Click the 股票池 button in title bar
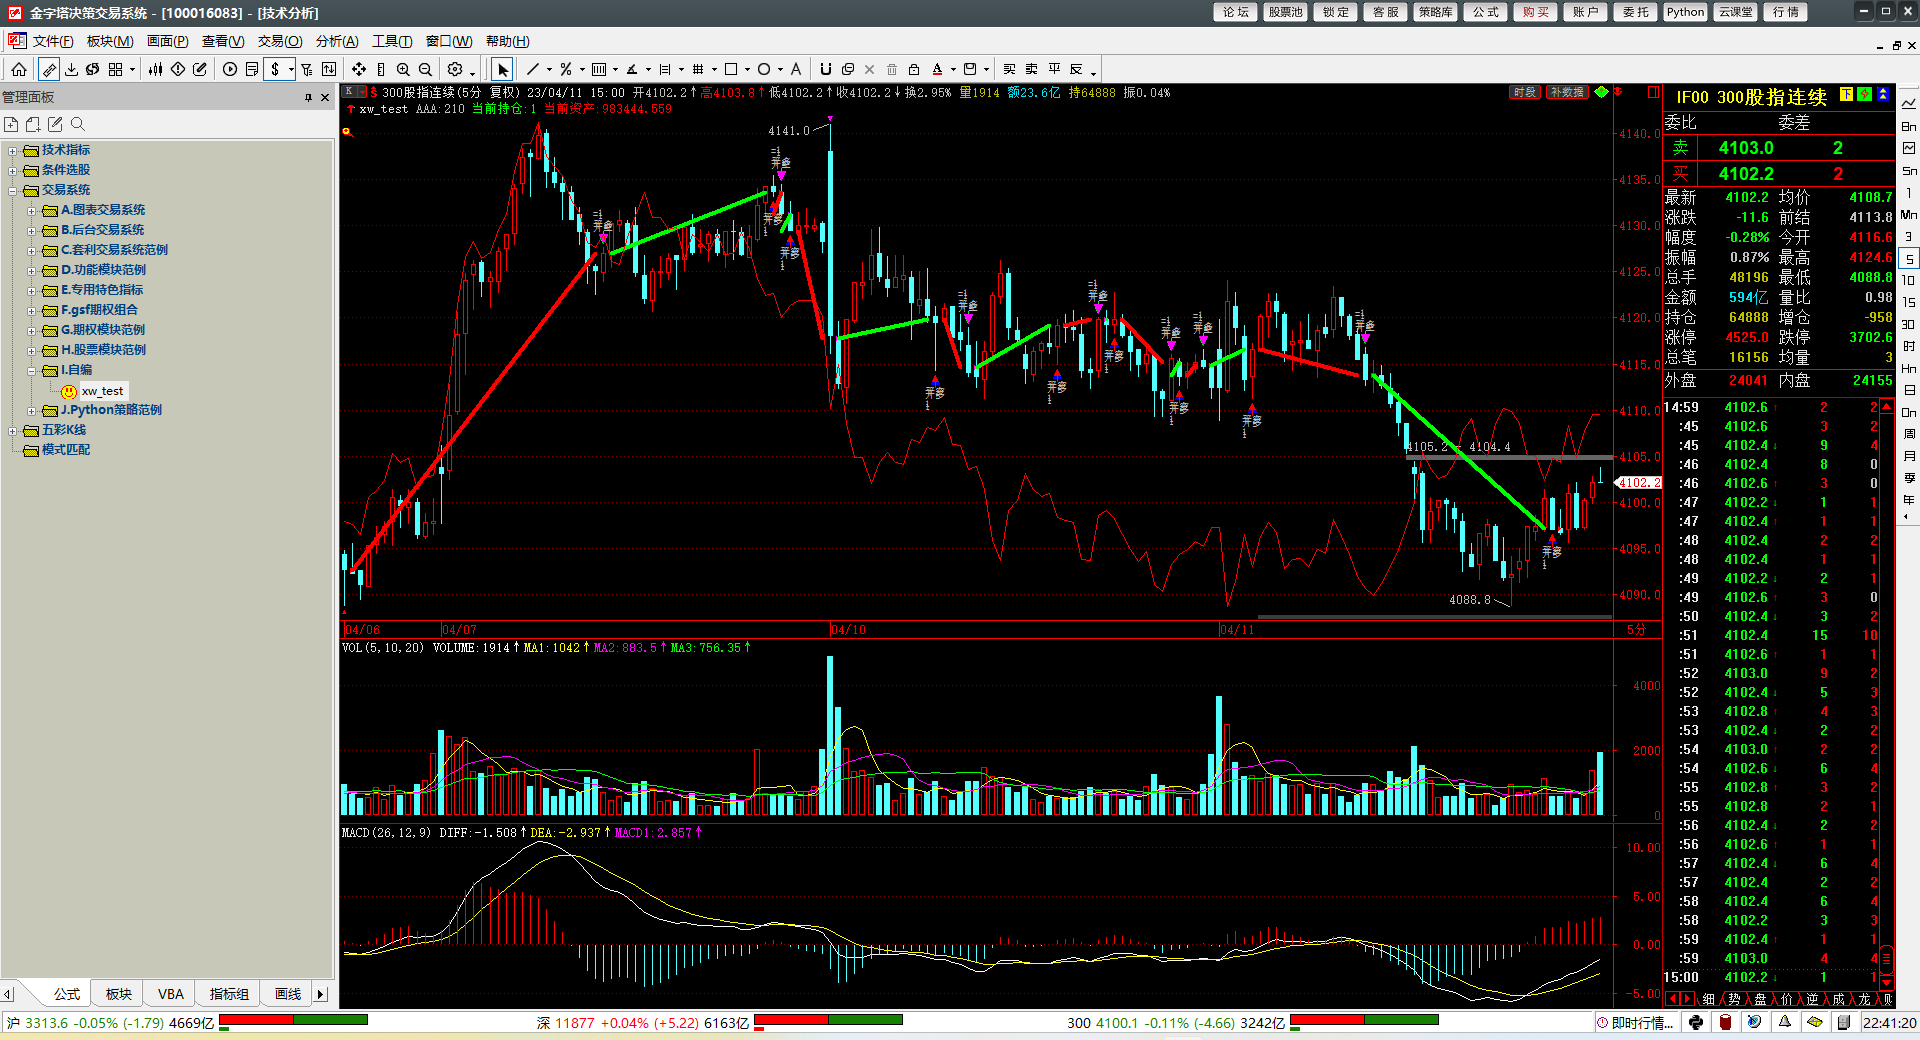1920x1040 pixels. point(1285,12)
